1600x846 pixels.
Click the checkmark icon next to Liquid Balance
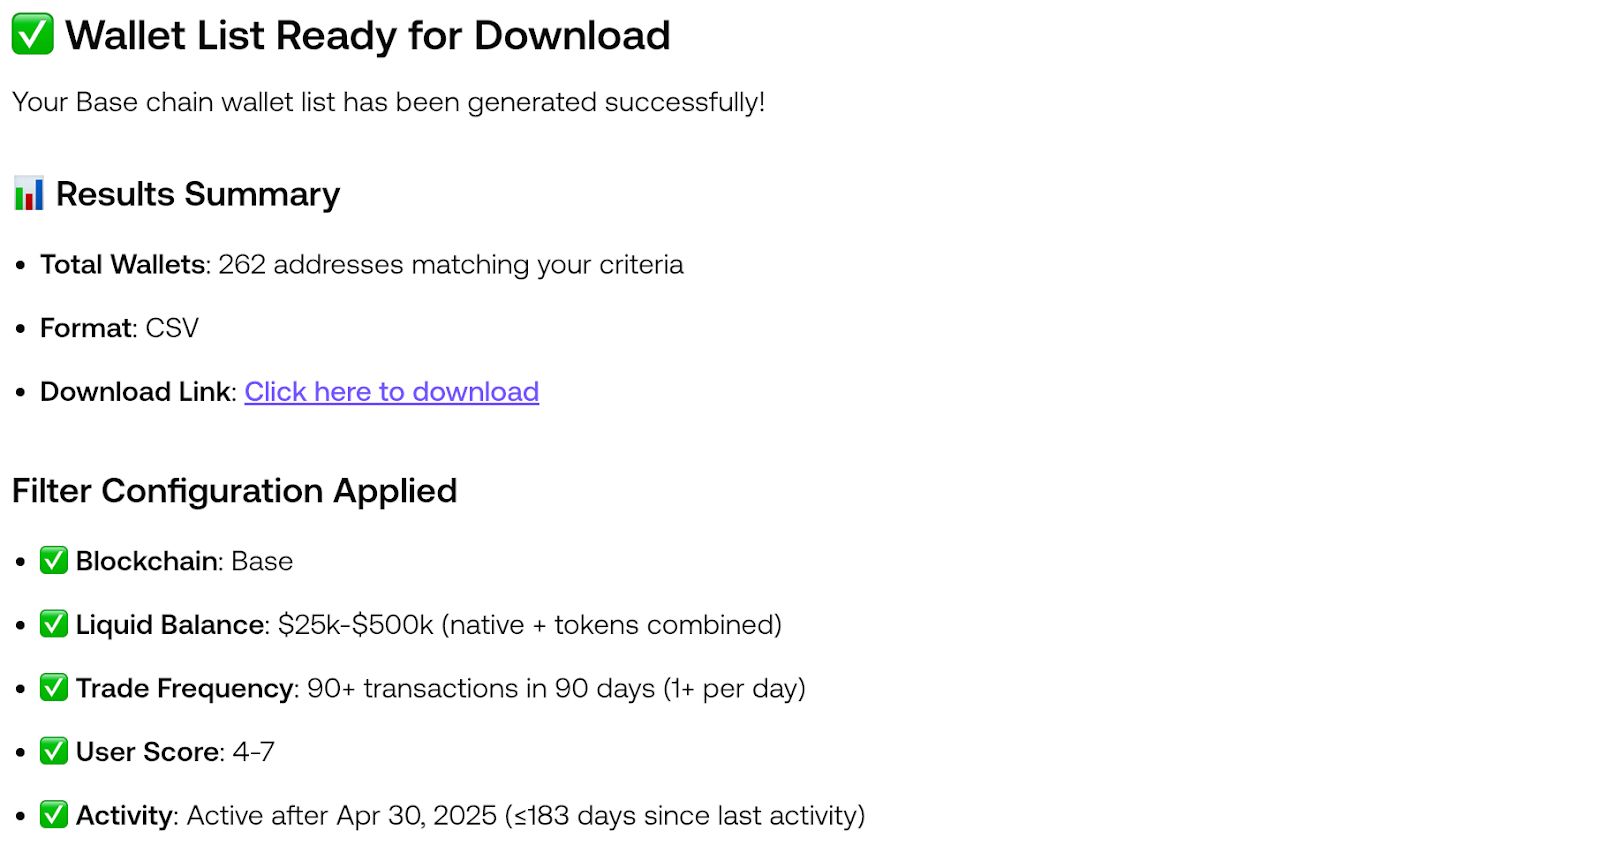pos(54,624)
